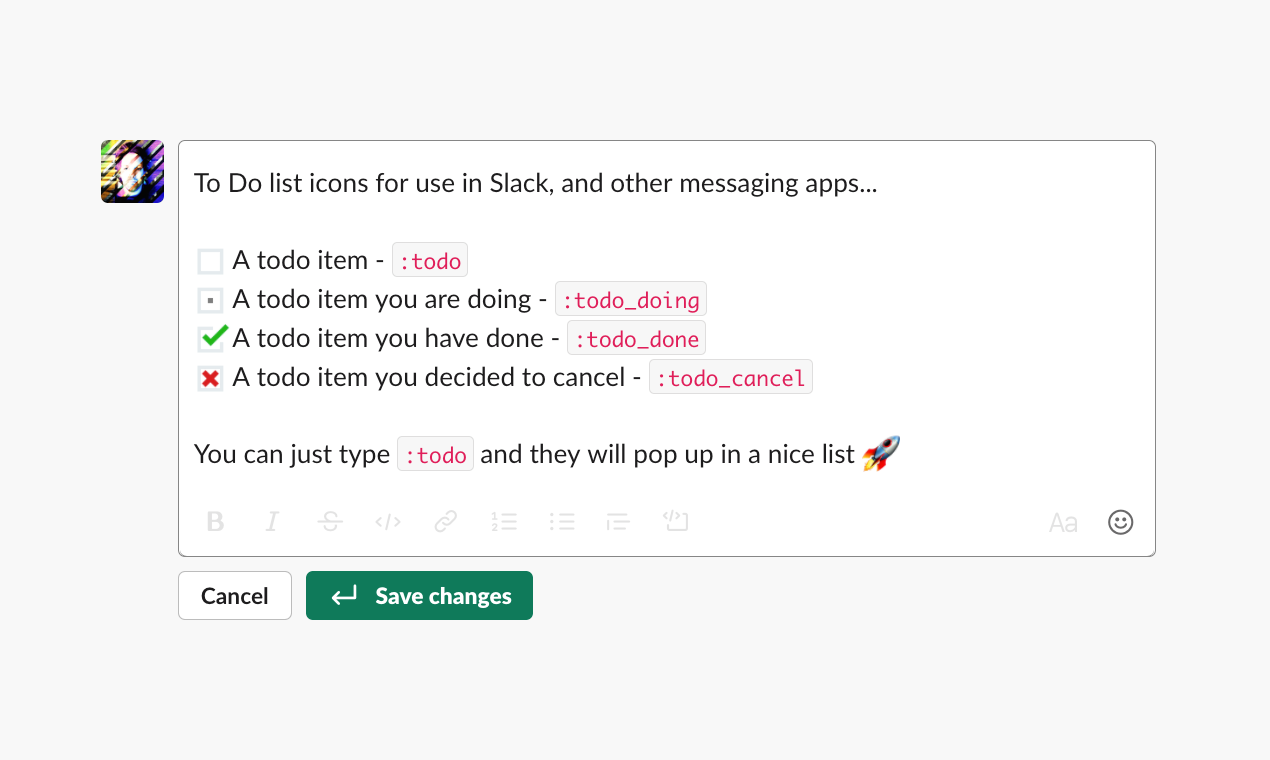Select the code block formatting icon
This screenshot has height=760, width=1270.
(x=675, y=521)
